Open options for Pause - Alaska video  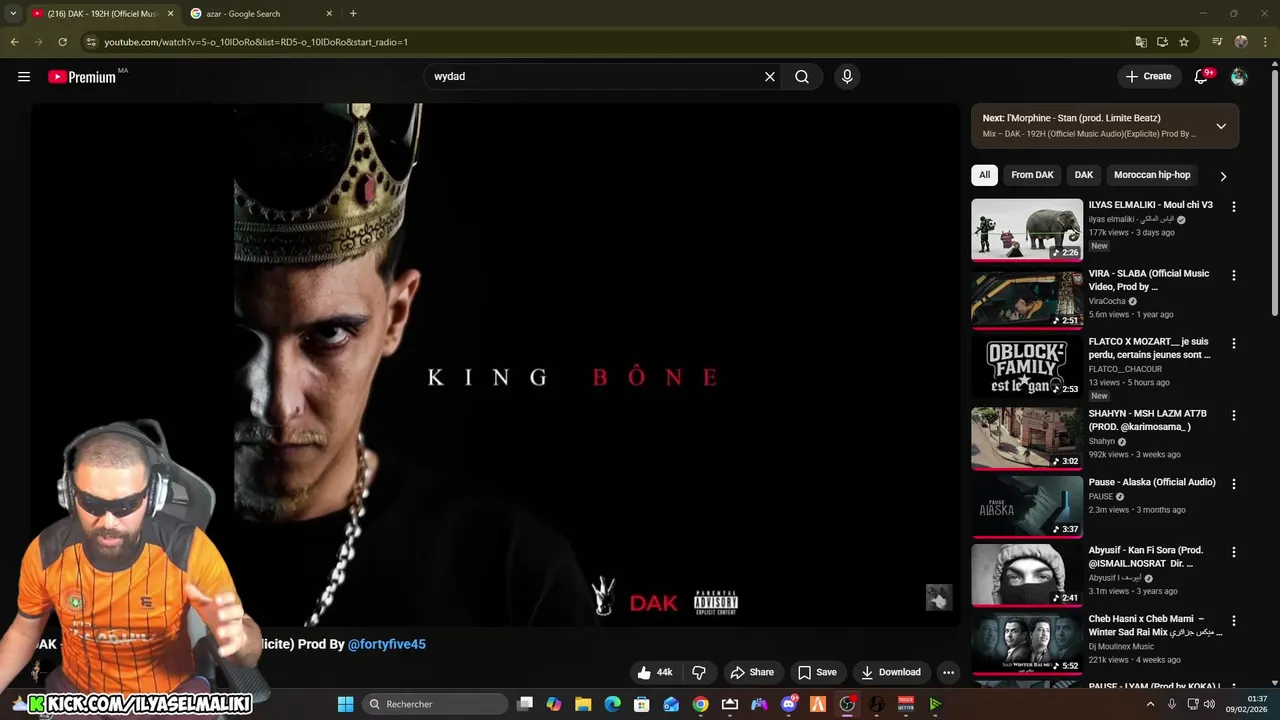click(x=1233, y=483)
